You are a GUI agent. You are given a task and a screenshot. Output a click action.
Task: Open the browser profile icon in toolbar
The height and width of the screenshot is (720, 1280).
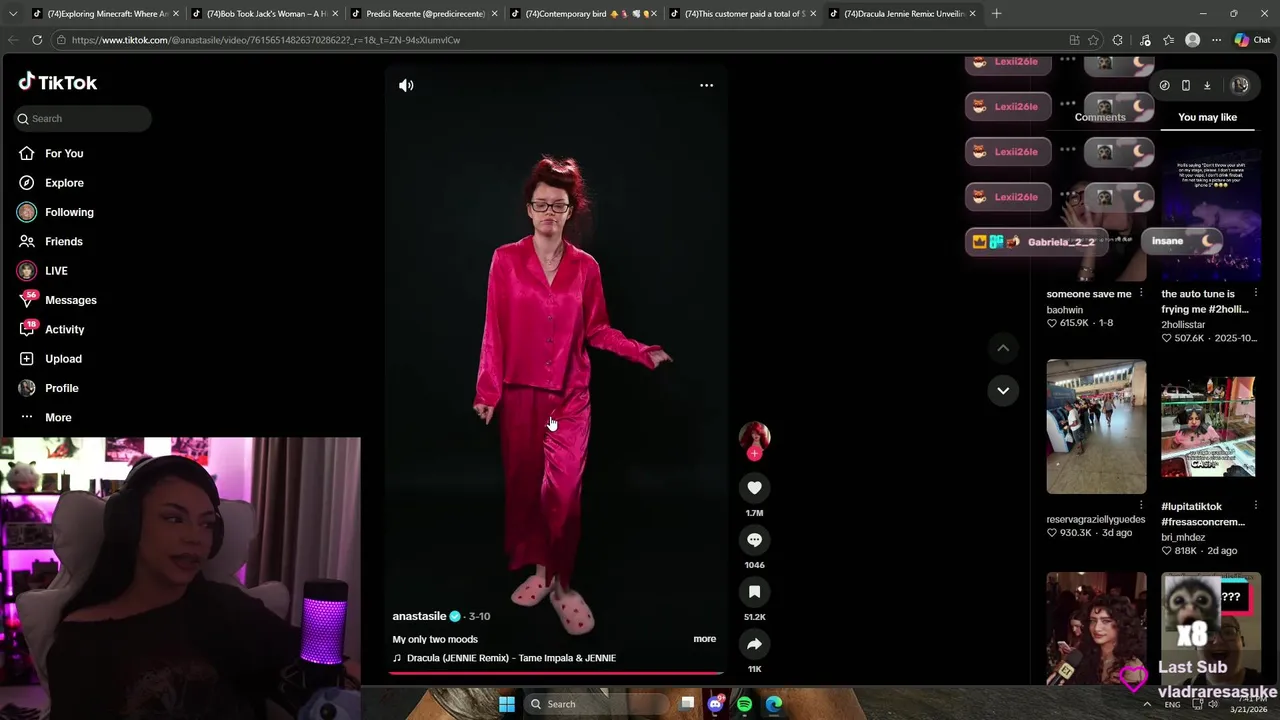click(x=1192, y=40)
